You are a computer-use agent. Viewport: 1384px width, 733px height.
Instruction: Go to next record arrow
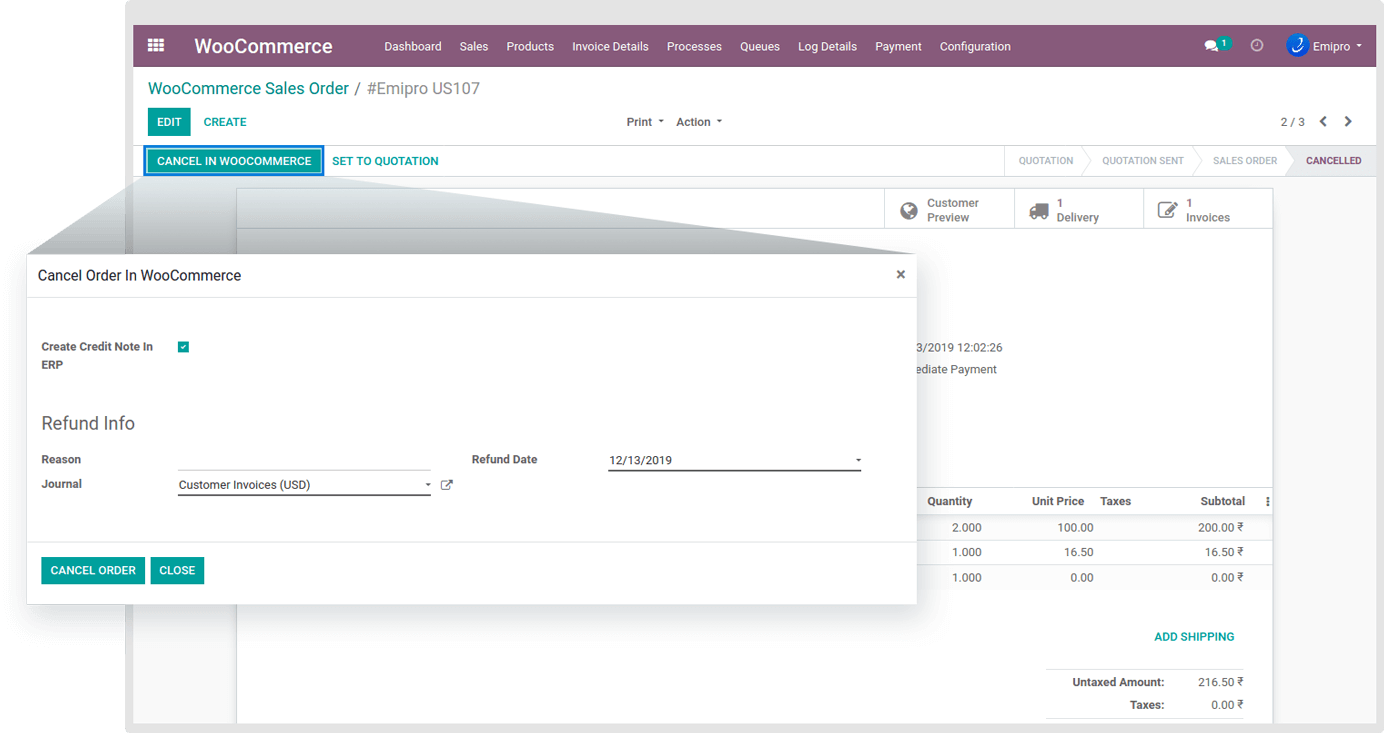(x=1348, y=122)
